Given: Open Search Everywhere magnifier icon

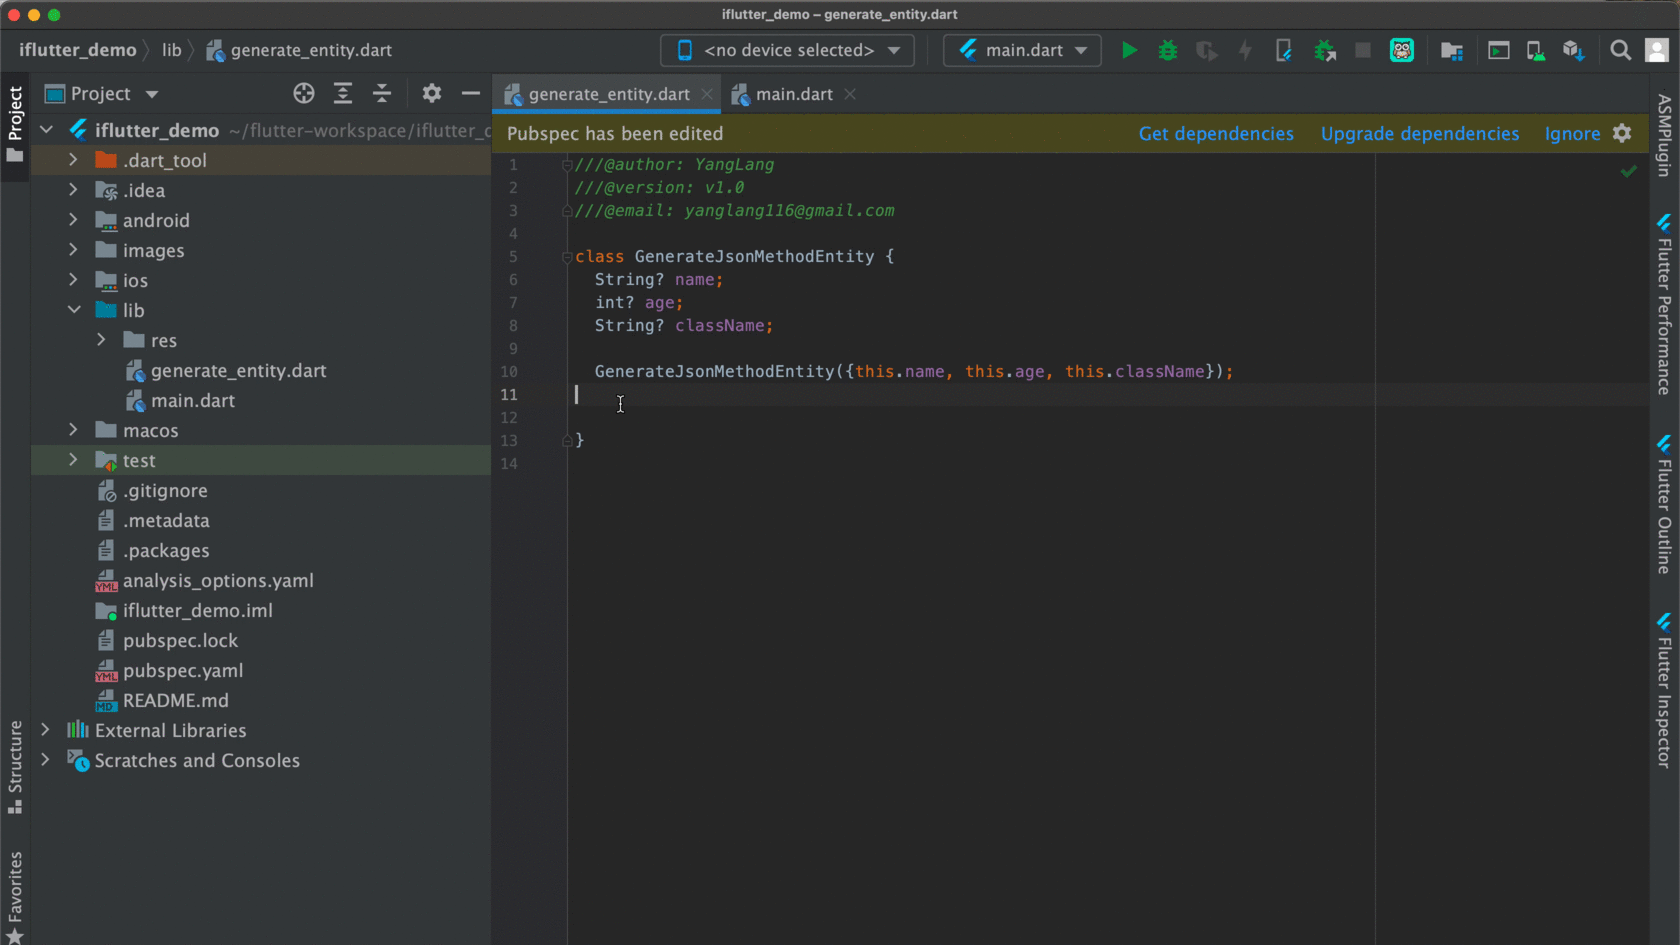Looking at the screenshot, I should tap(1620, 50).
